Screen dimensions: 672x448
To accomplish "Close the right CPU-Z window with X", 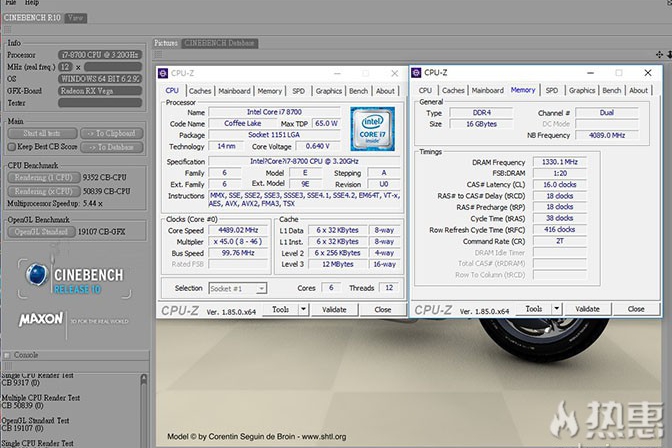I will [648, 73].
